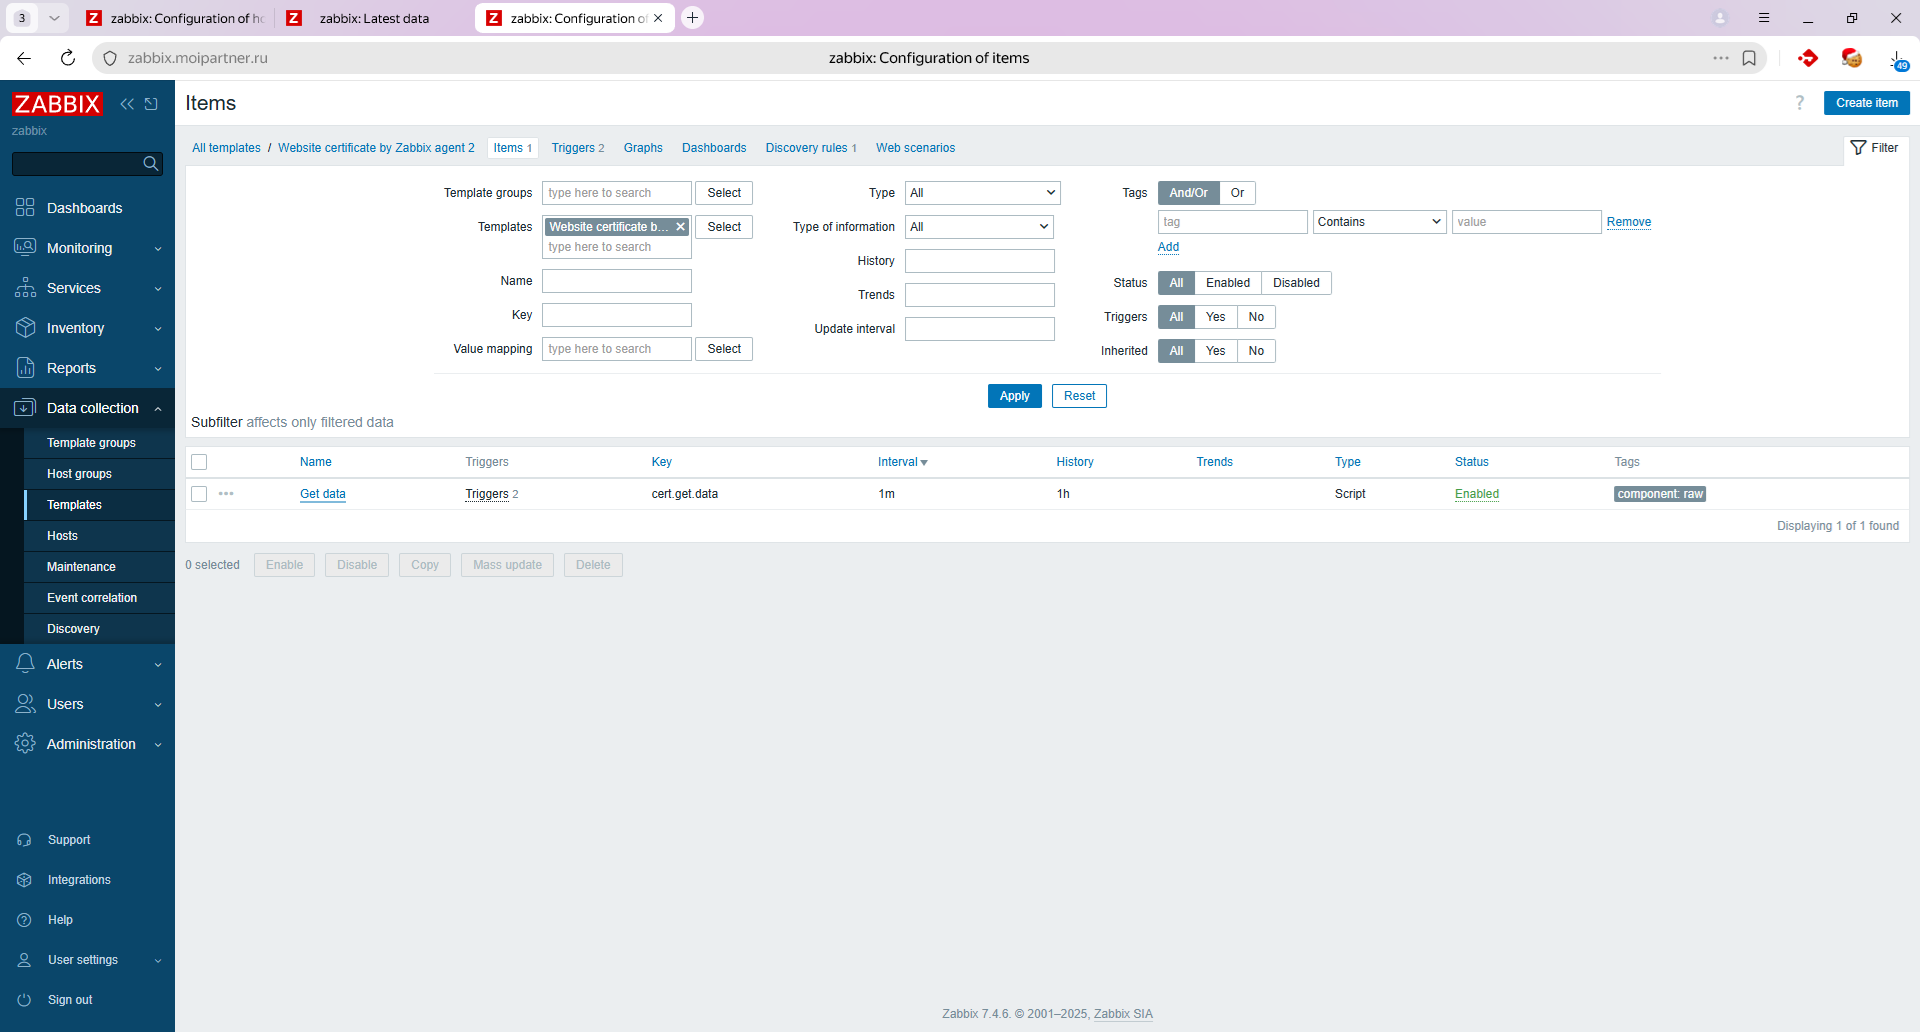Remove Website certificate template filter chip
Screen dimensions: 1920x1032
point(681,227)
